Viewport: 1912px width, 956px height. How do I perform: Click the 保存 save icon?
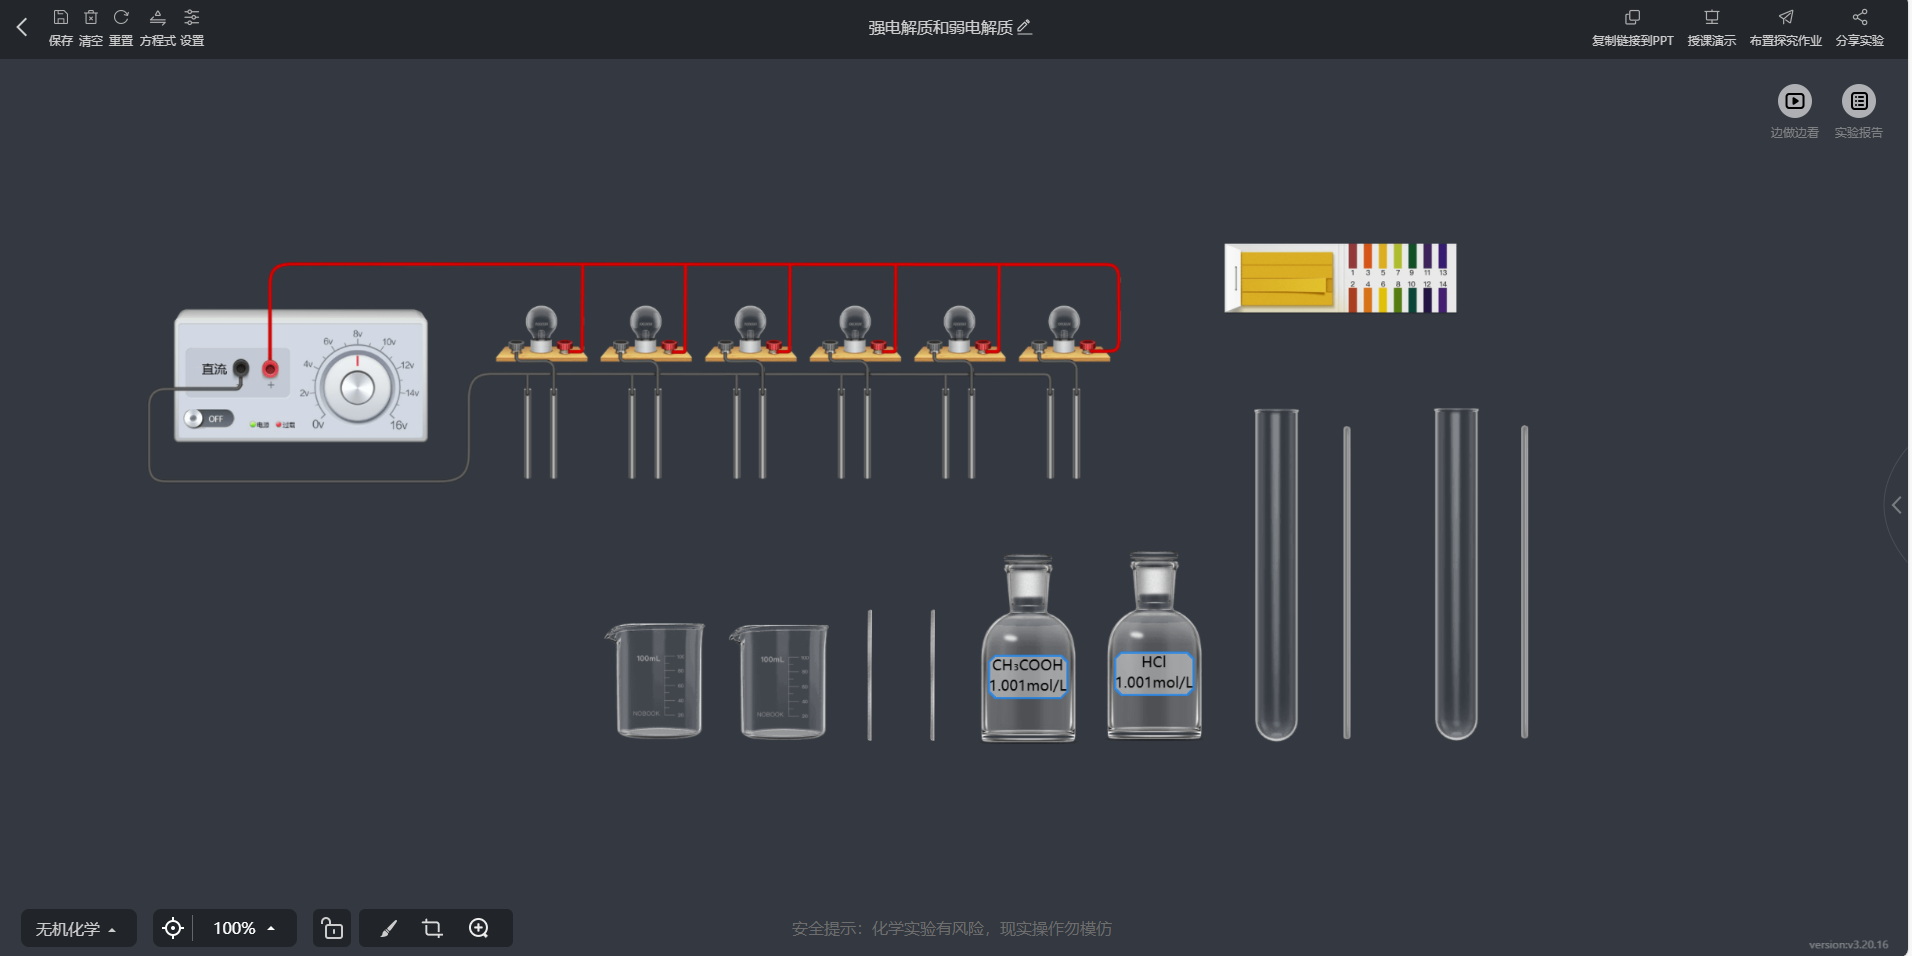point(61,18)
